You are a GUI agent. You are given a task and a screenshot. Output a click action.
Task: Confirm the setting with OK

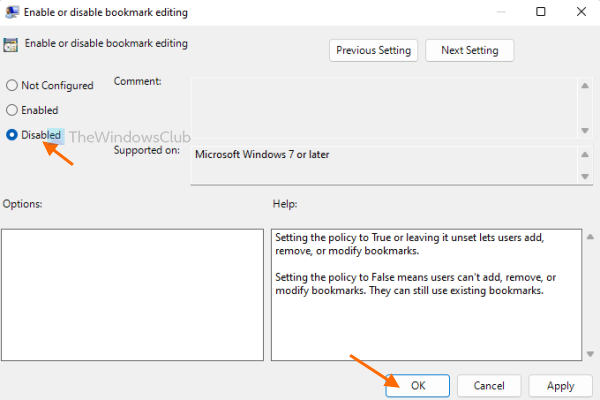(x=418, y=385)
